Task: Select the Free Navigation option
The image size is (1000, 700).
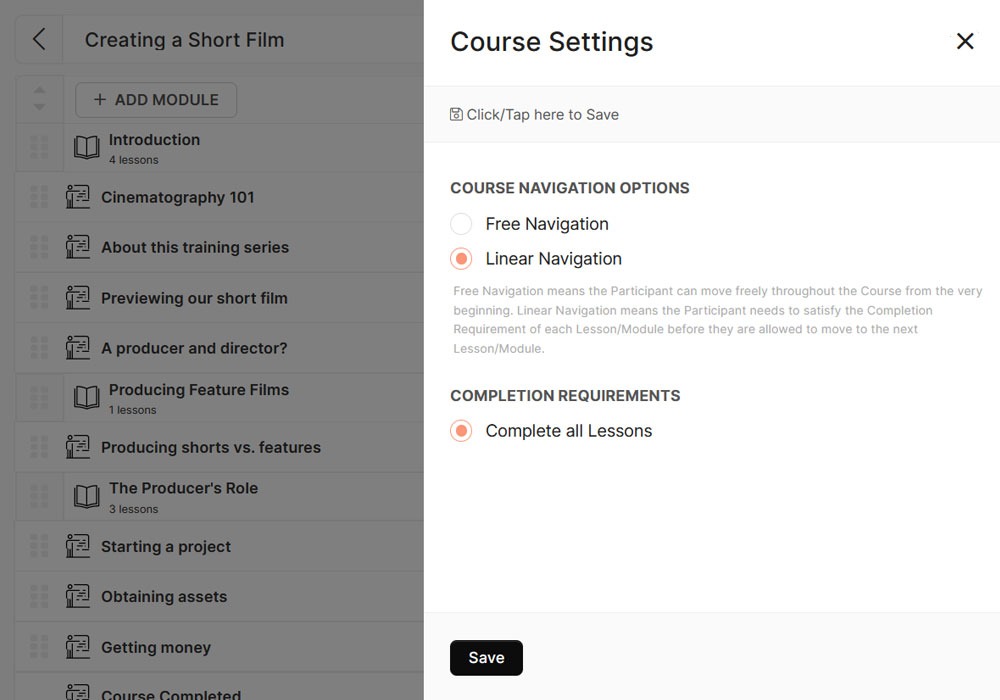Action: 461,224
